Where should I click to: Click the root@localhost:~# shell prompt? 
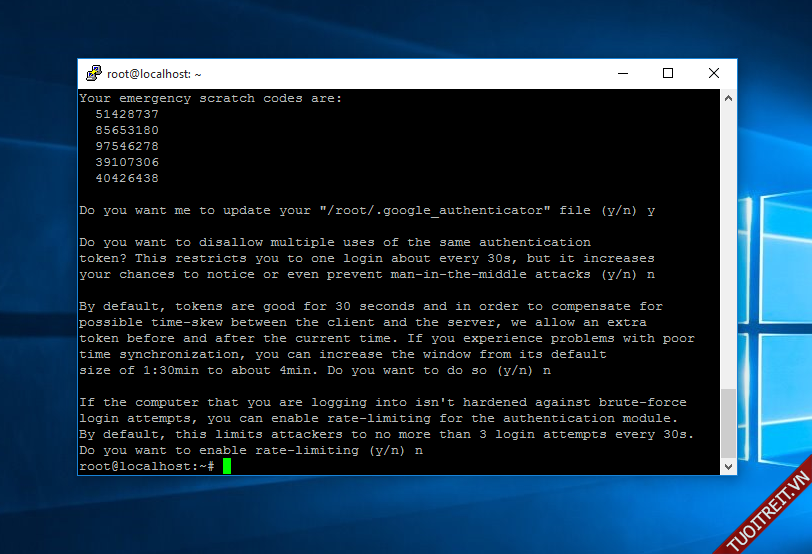[x=146, y=467]
